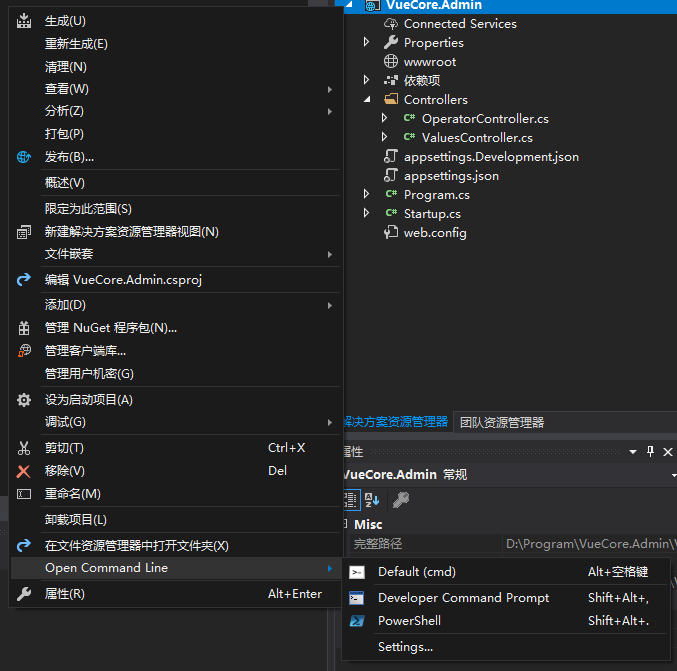Viewport: 677px width, 671px height.
Task: Choose 管理用户机密(G) menu item
Action: (176, 373)
